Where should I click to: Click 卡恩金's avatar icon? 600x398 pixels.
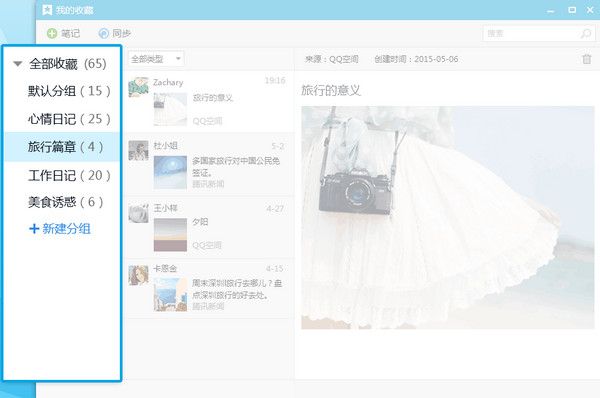139,275
